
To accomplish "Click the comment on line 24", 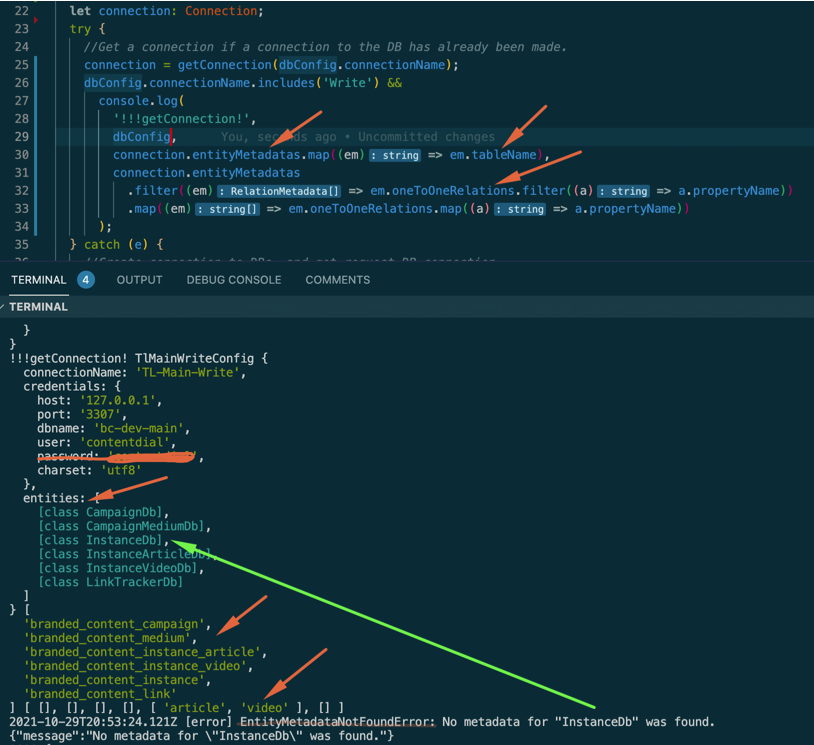I will pyautogui.click(x=325, y=47).
